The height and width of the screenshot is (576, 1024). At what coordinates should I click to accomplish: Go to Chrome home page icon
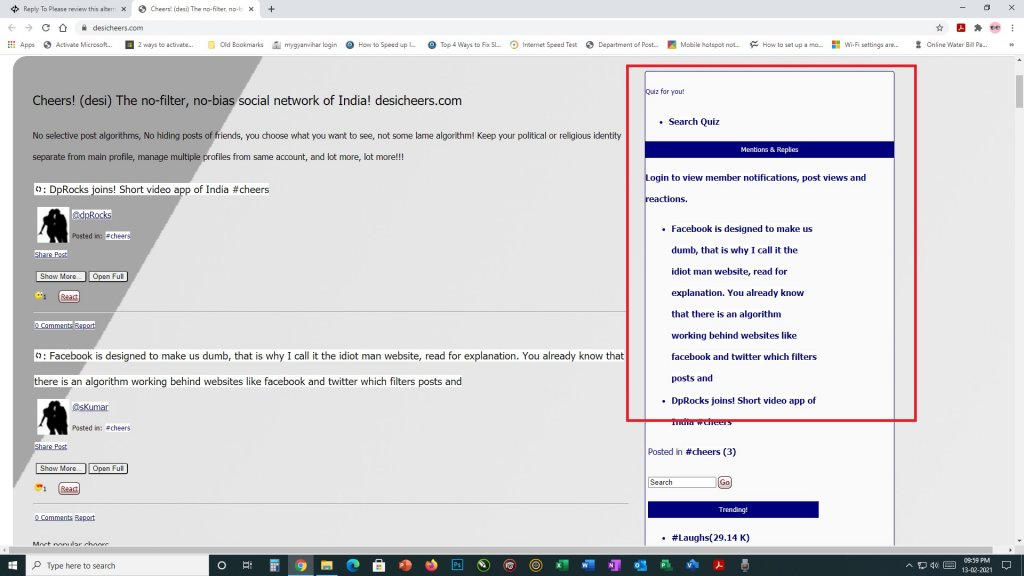click(63, 27)
